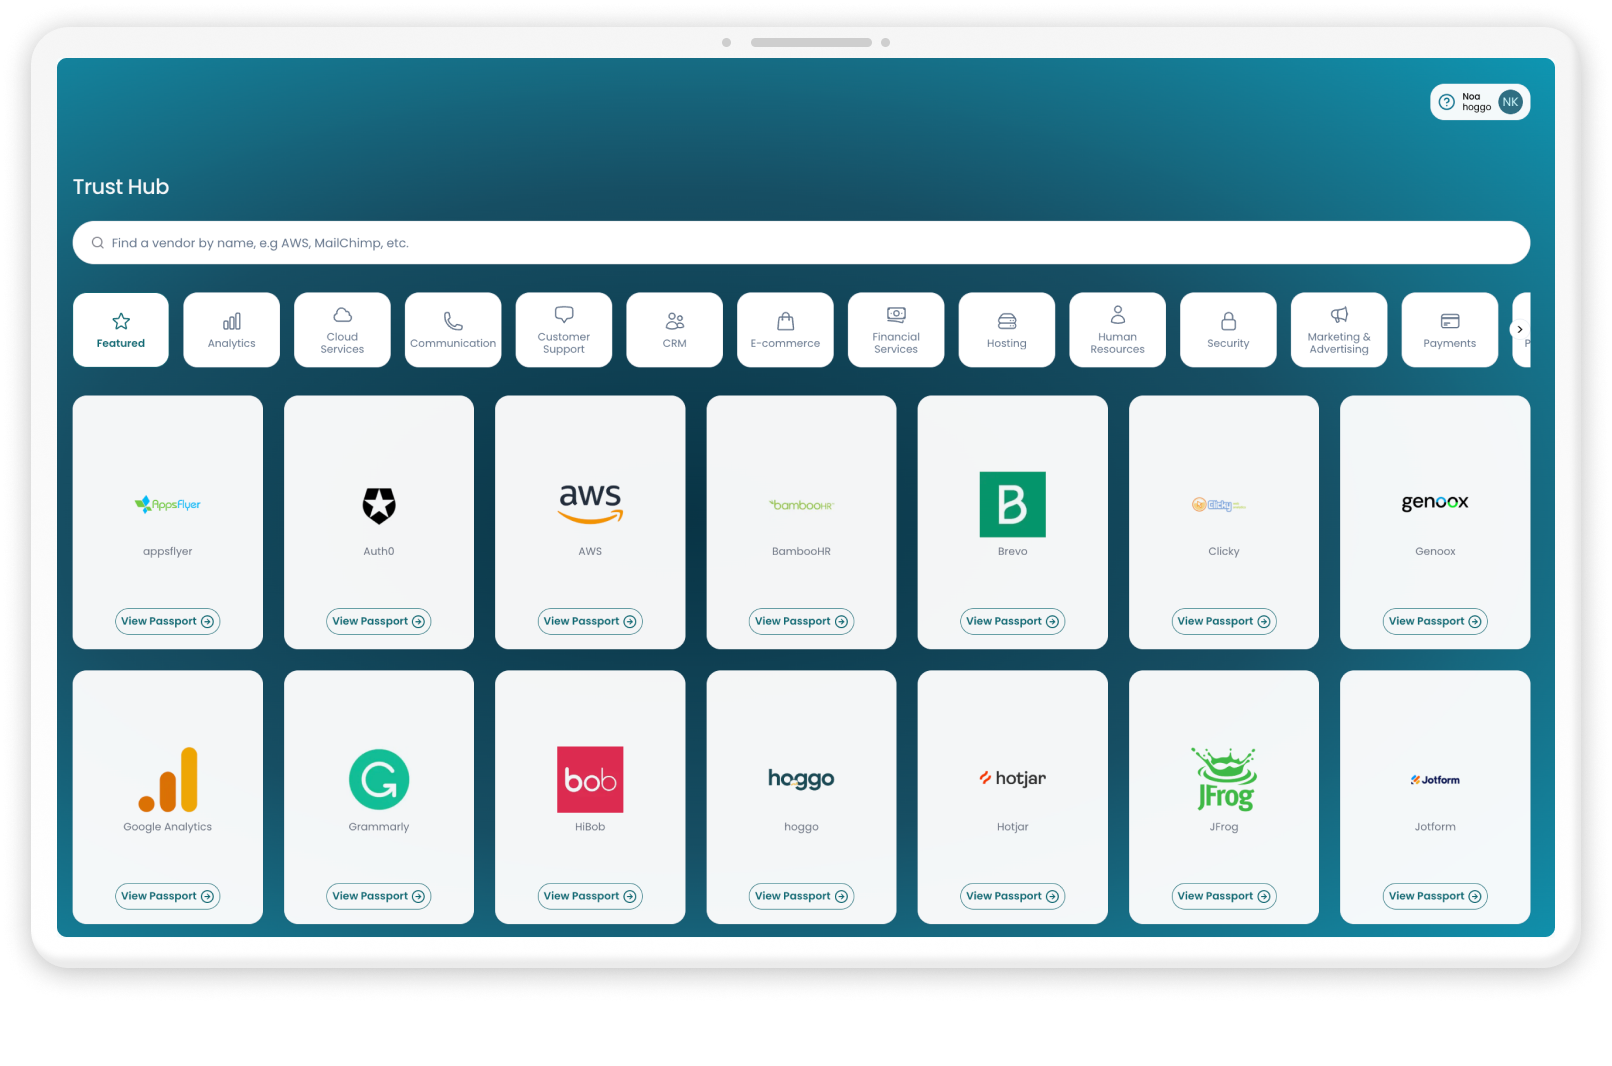Click the green Brevo logo

pos(1012,504)
